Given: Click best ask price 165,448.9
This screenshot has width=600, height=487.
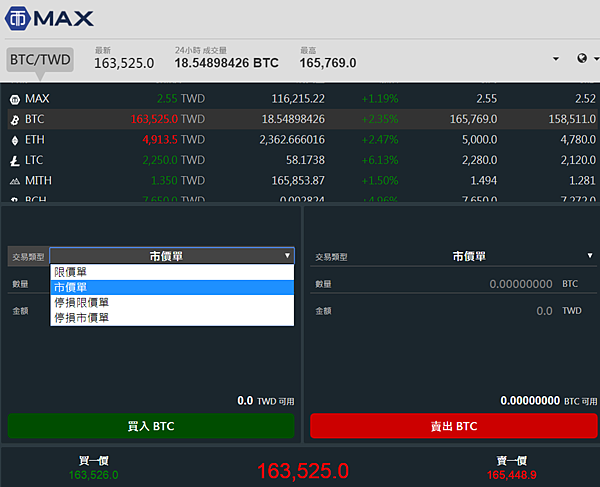Looking at the screenshot, I should (x=512, y=475).
